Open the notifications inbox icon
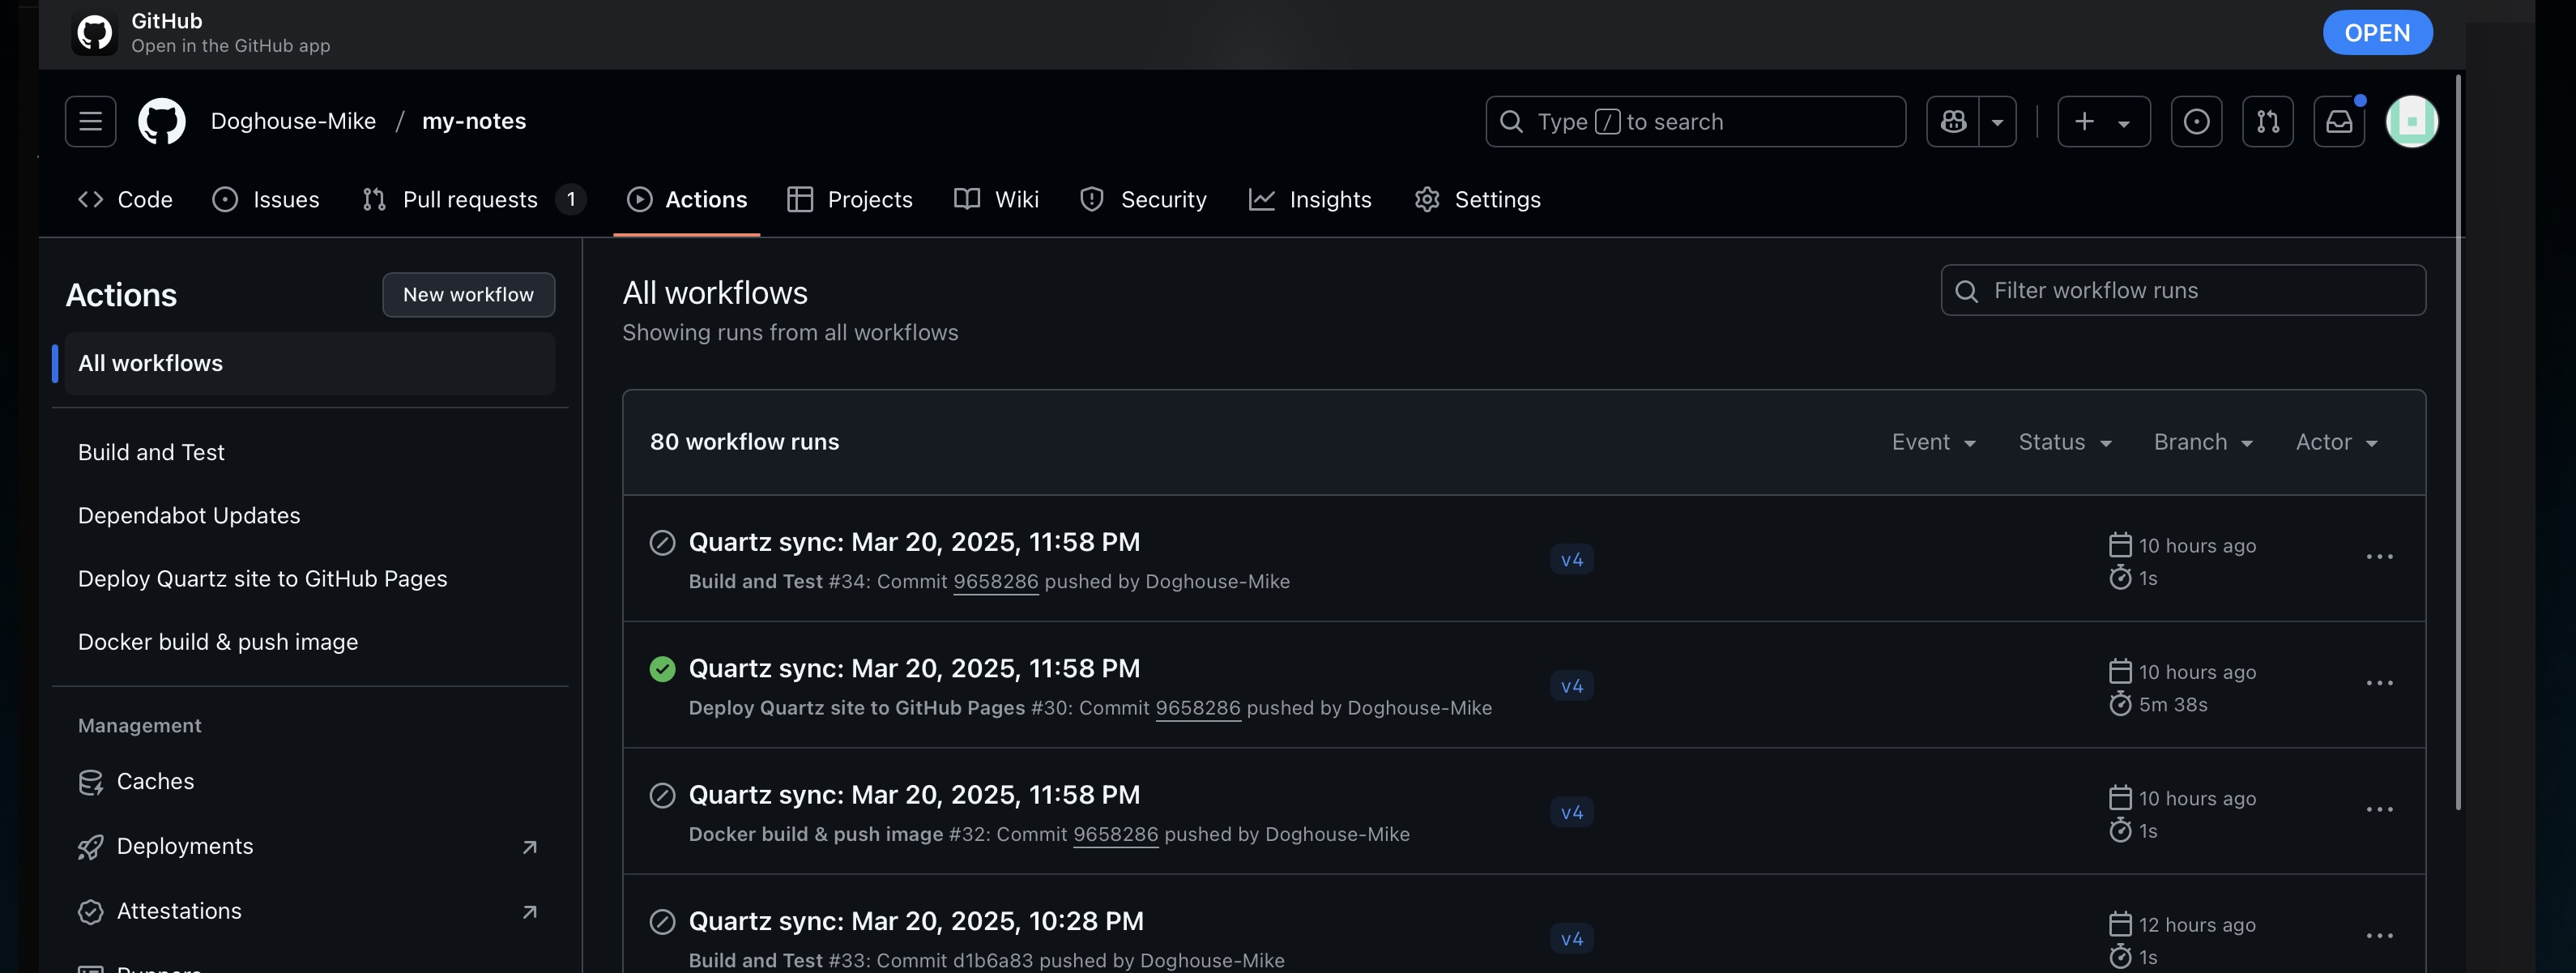2576x973 pixels. click(x=2338, y=121)
